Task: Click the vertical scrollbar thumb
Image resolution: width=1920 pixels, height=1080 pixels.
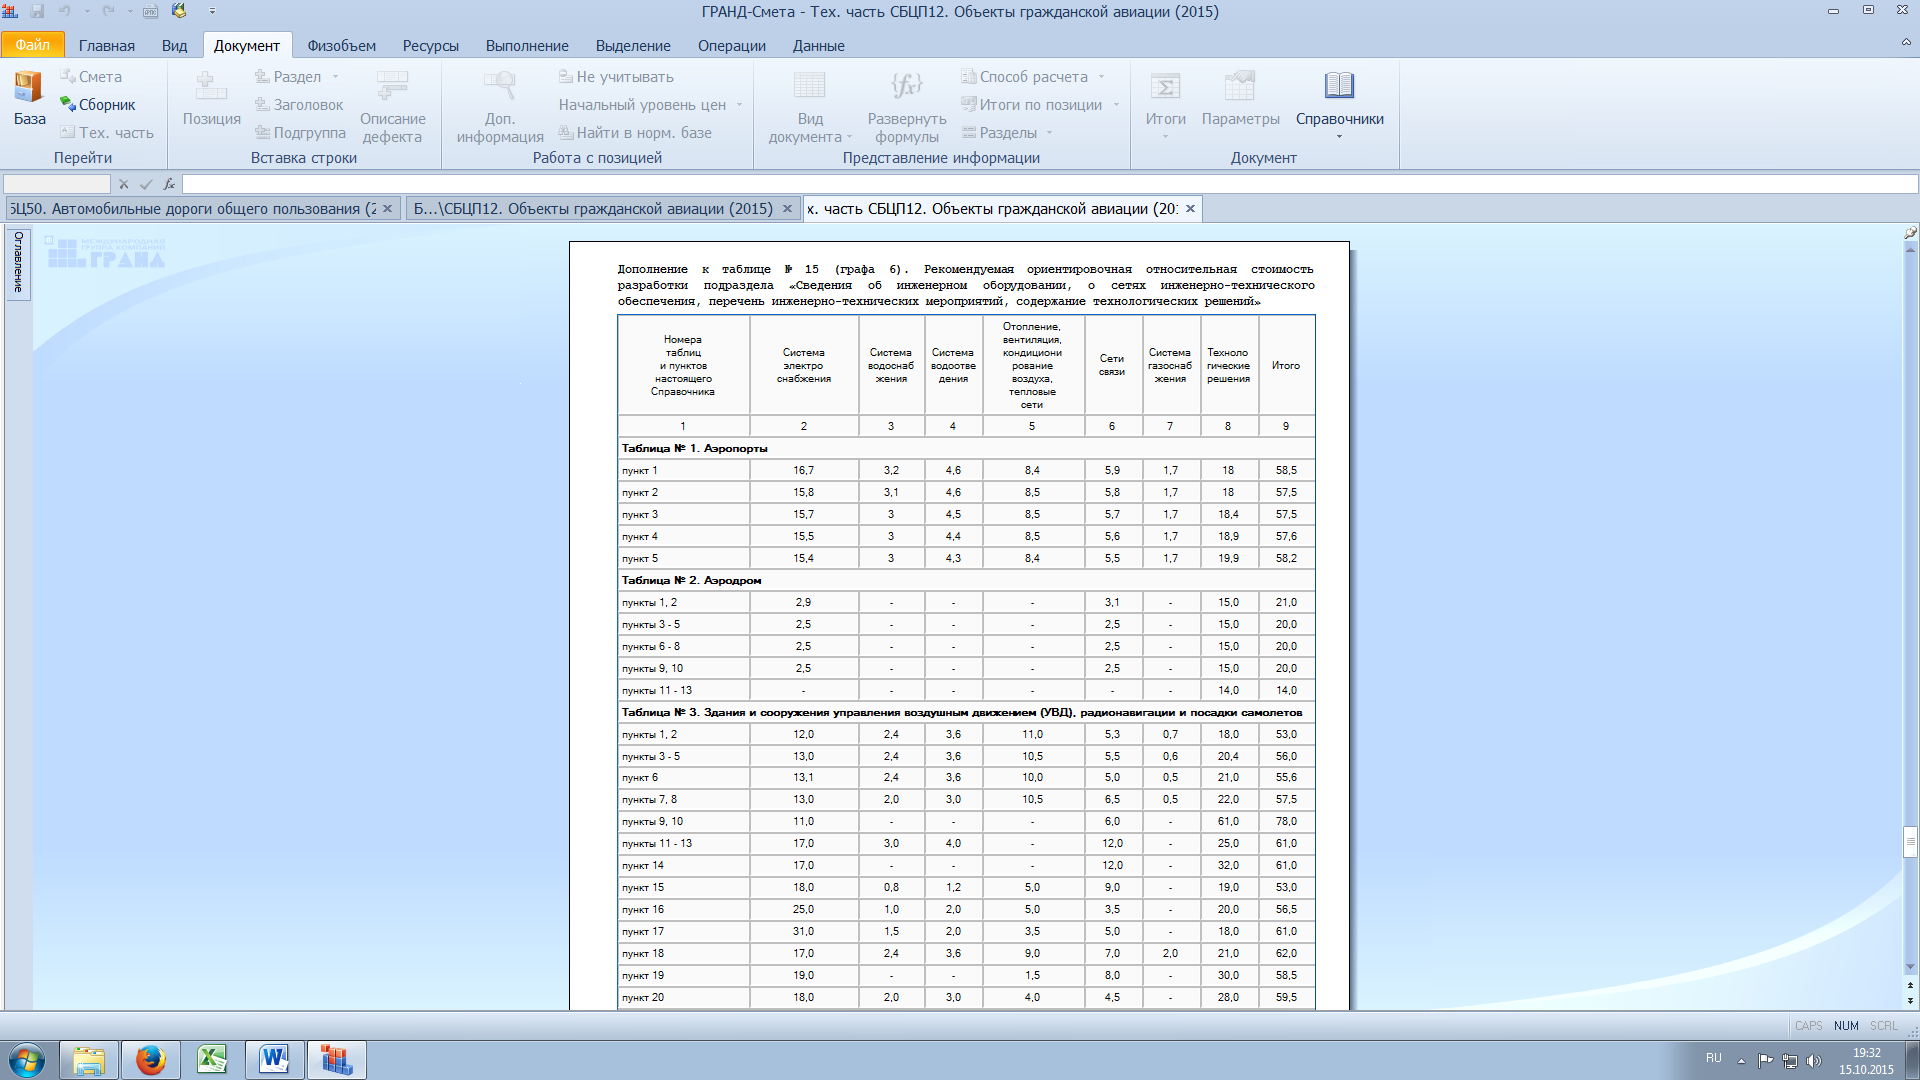Action: click(x=1910, y=841)
